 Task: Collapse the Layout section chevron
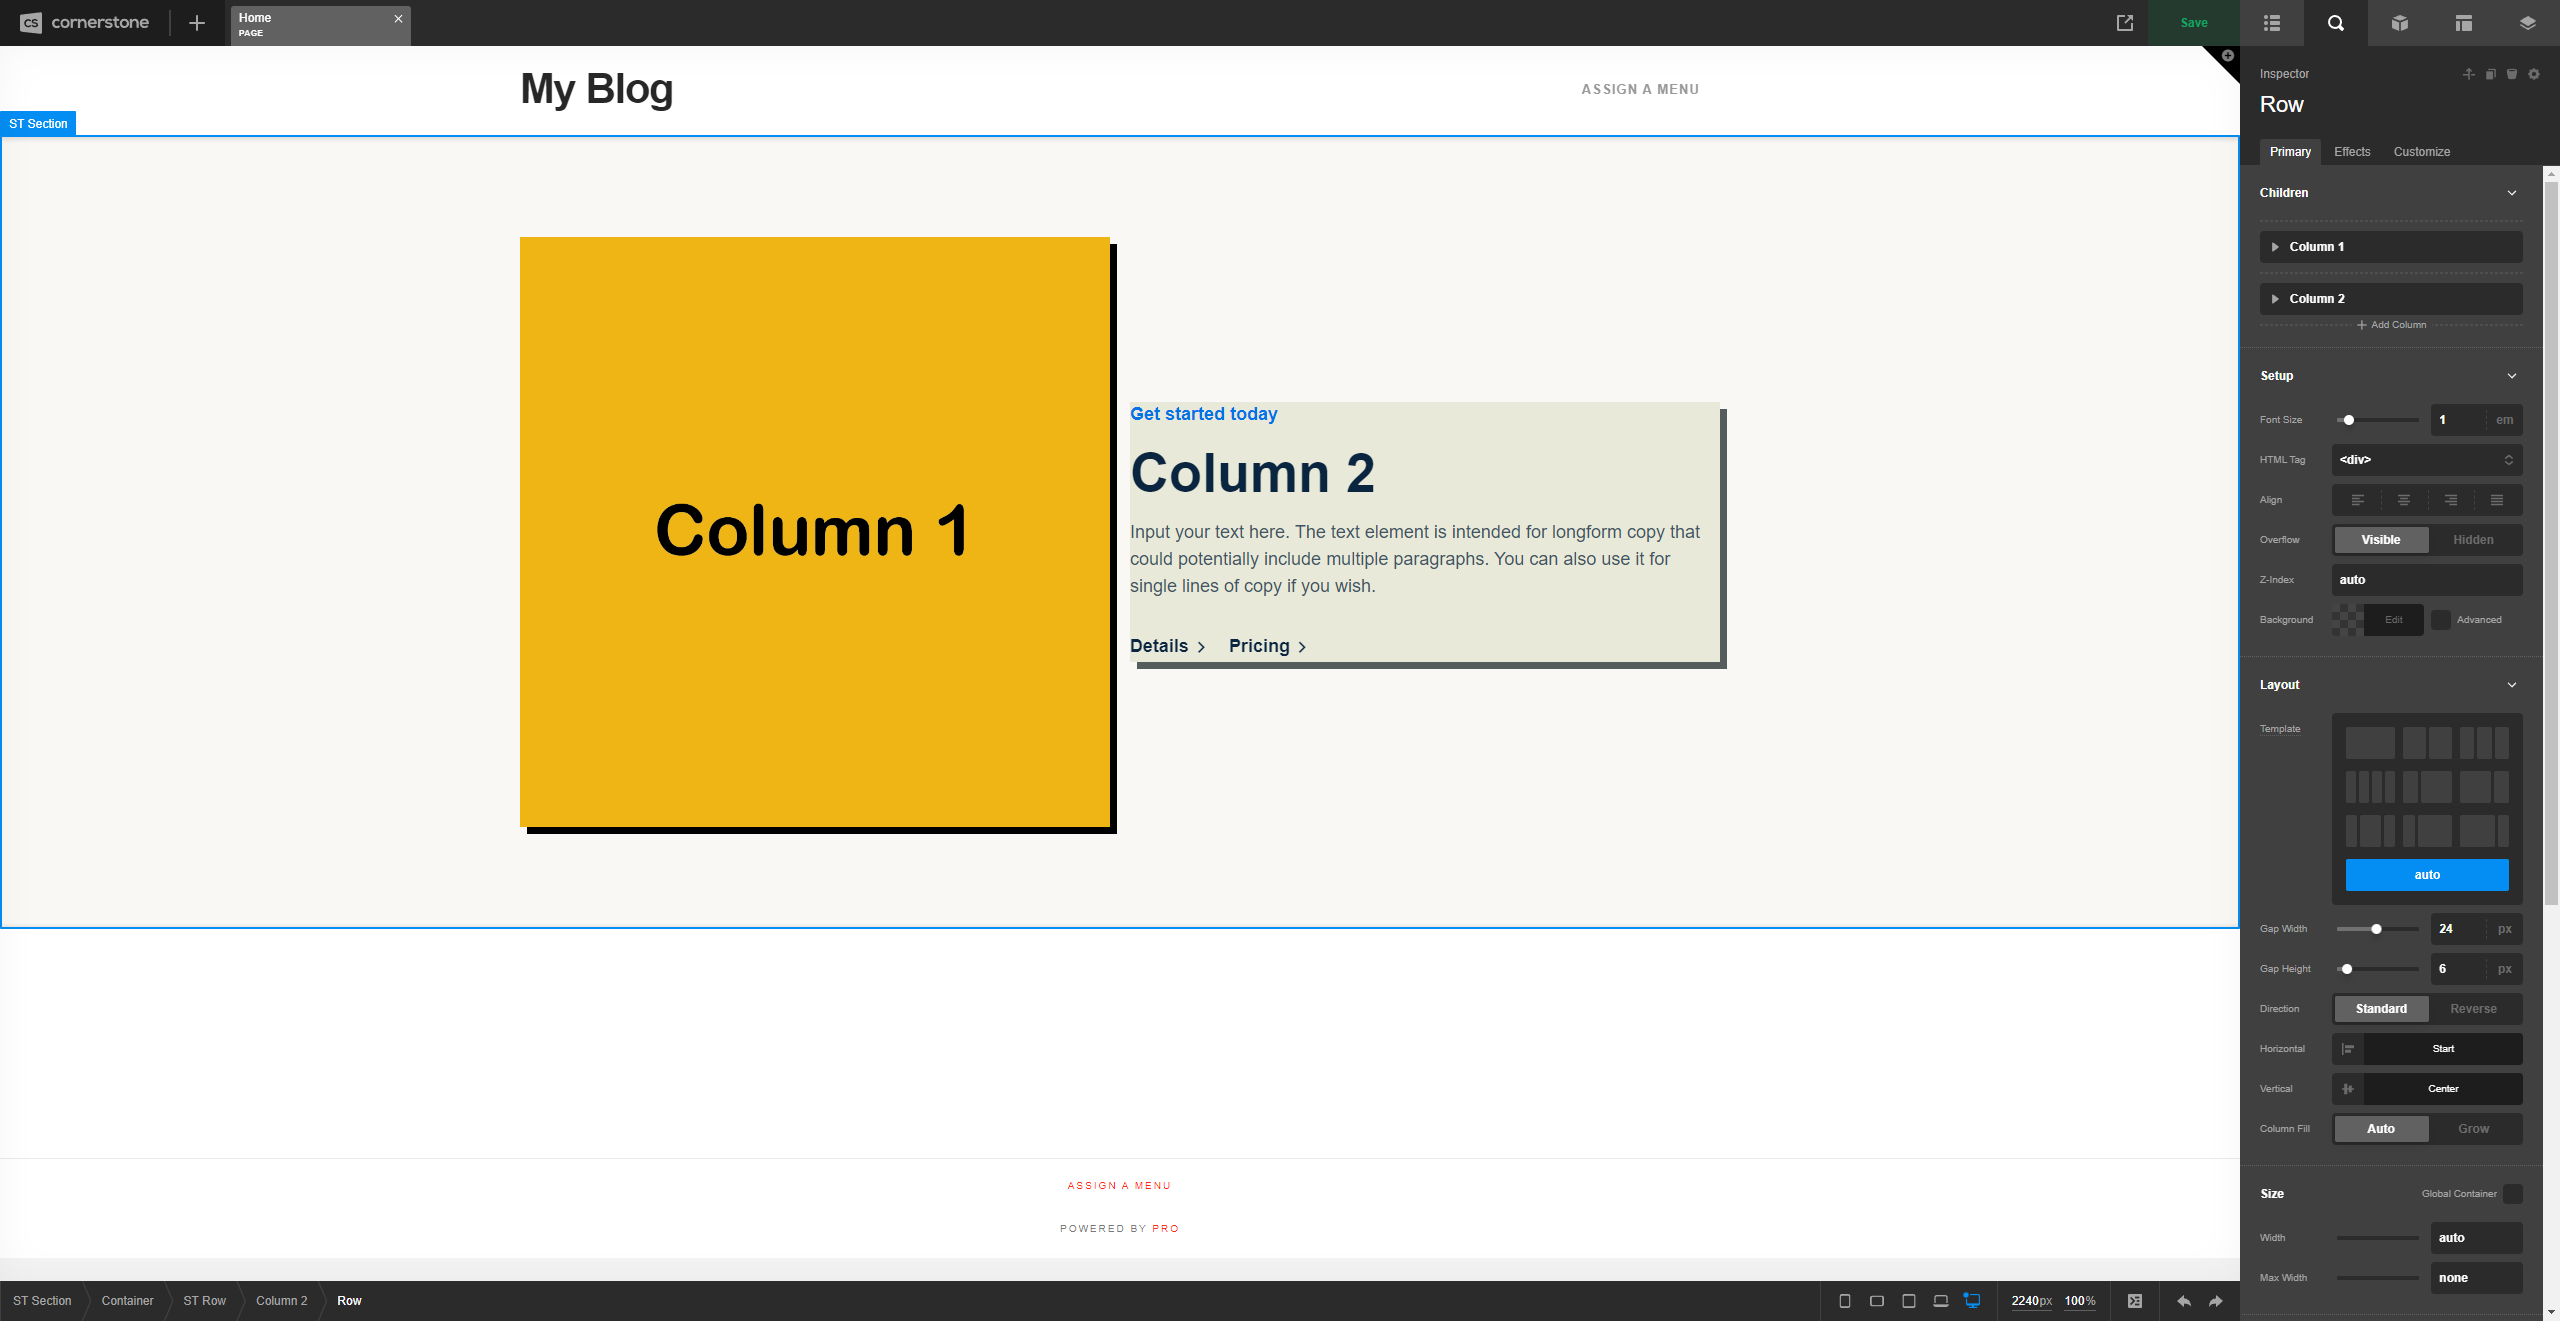point(2512,685)
